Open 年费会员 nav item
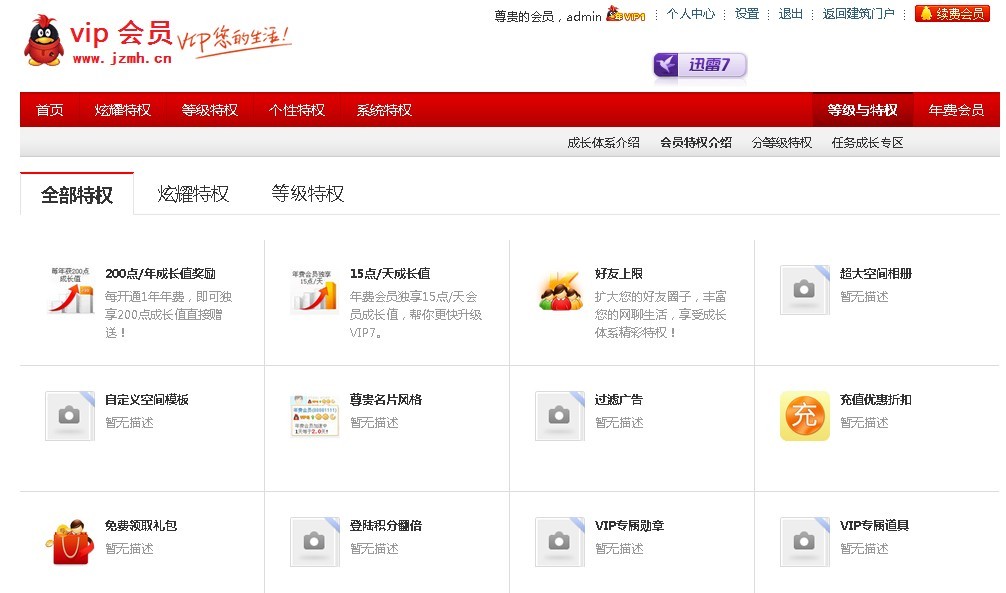Viewport: 1006px width, 593px height. [x=956, y=110]
